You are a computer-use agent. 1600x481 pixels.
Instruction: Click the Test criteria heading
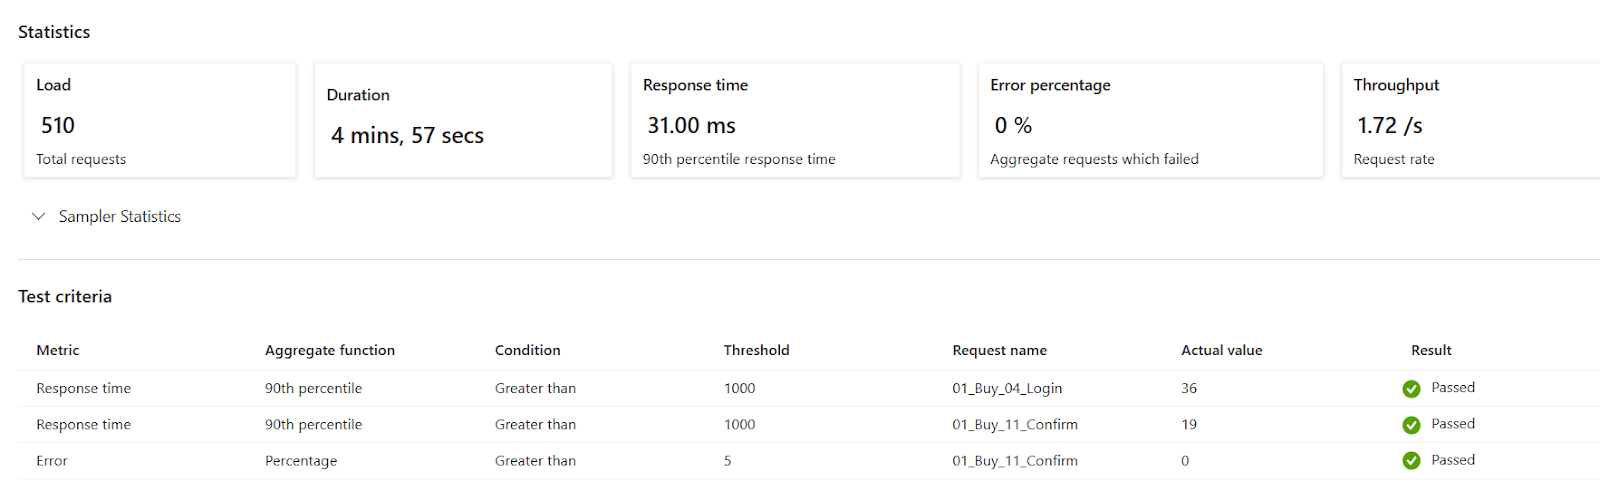coord(65,296)
